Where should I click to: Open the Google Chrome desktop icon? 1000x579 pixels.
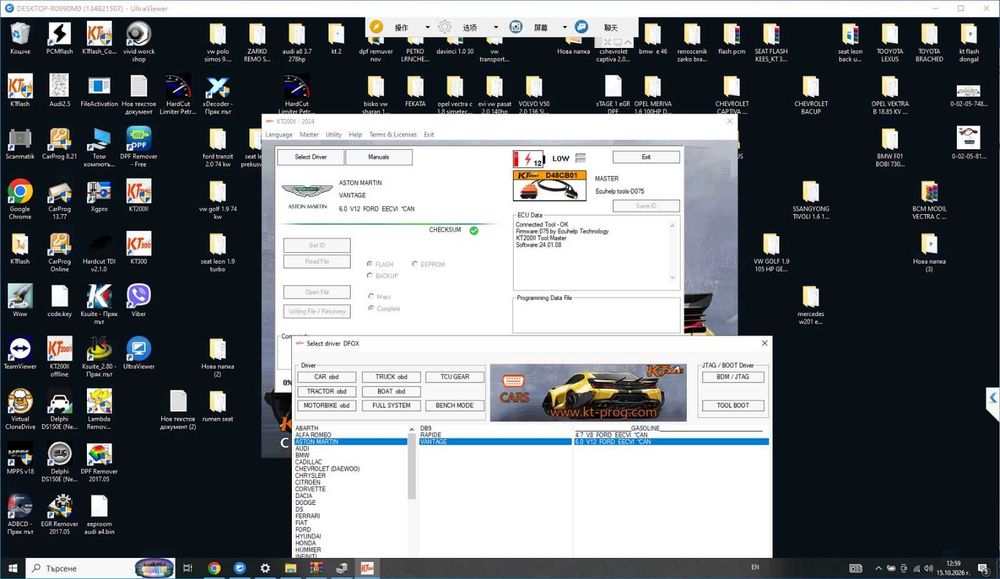(20, 199)
